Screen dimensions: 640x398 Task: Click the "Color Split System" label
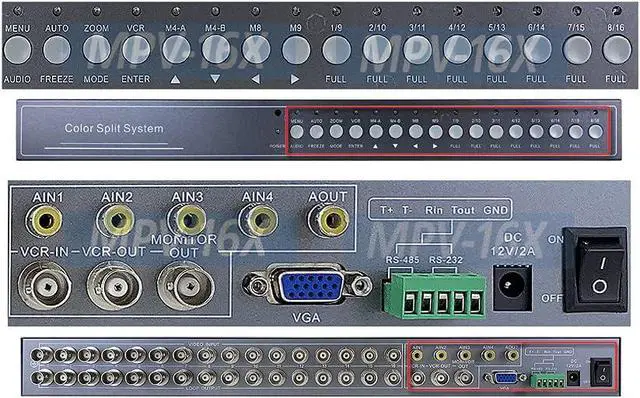click(x=114, y=129)
